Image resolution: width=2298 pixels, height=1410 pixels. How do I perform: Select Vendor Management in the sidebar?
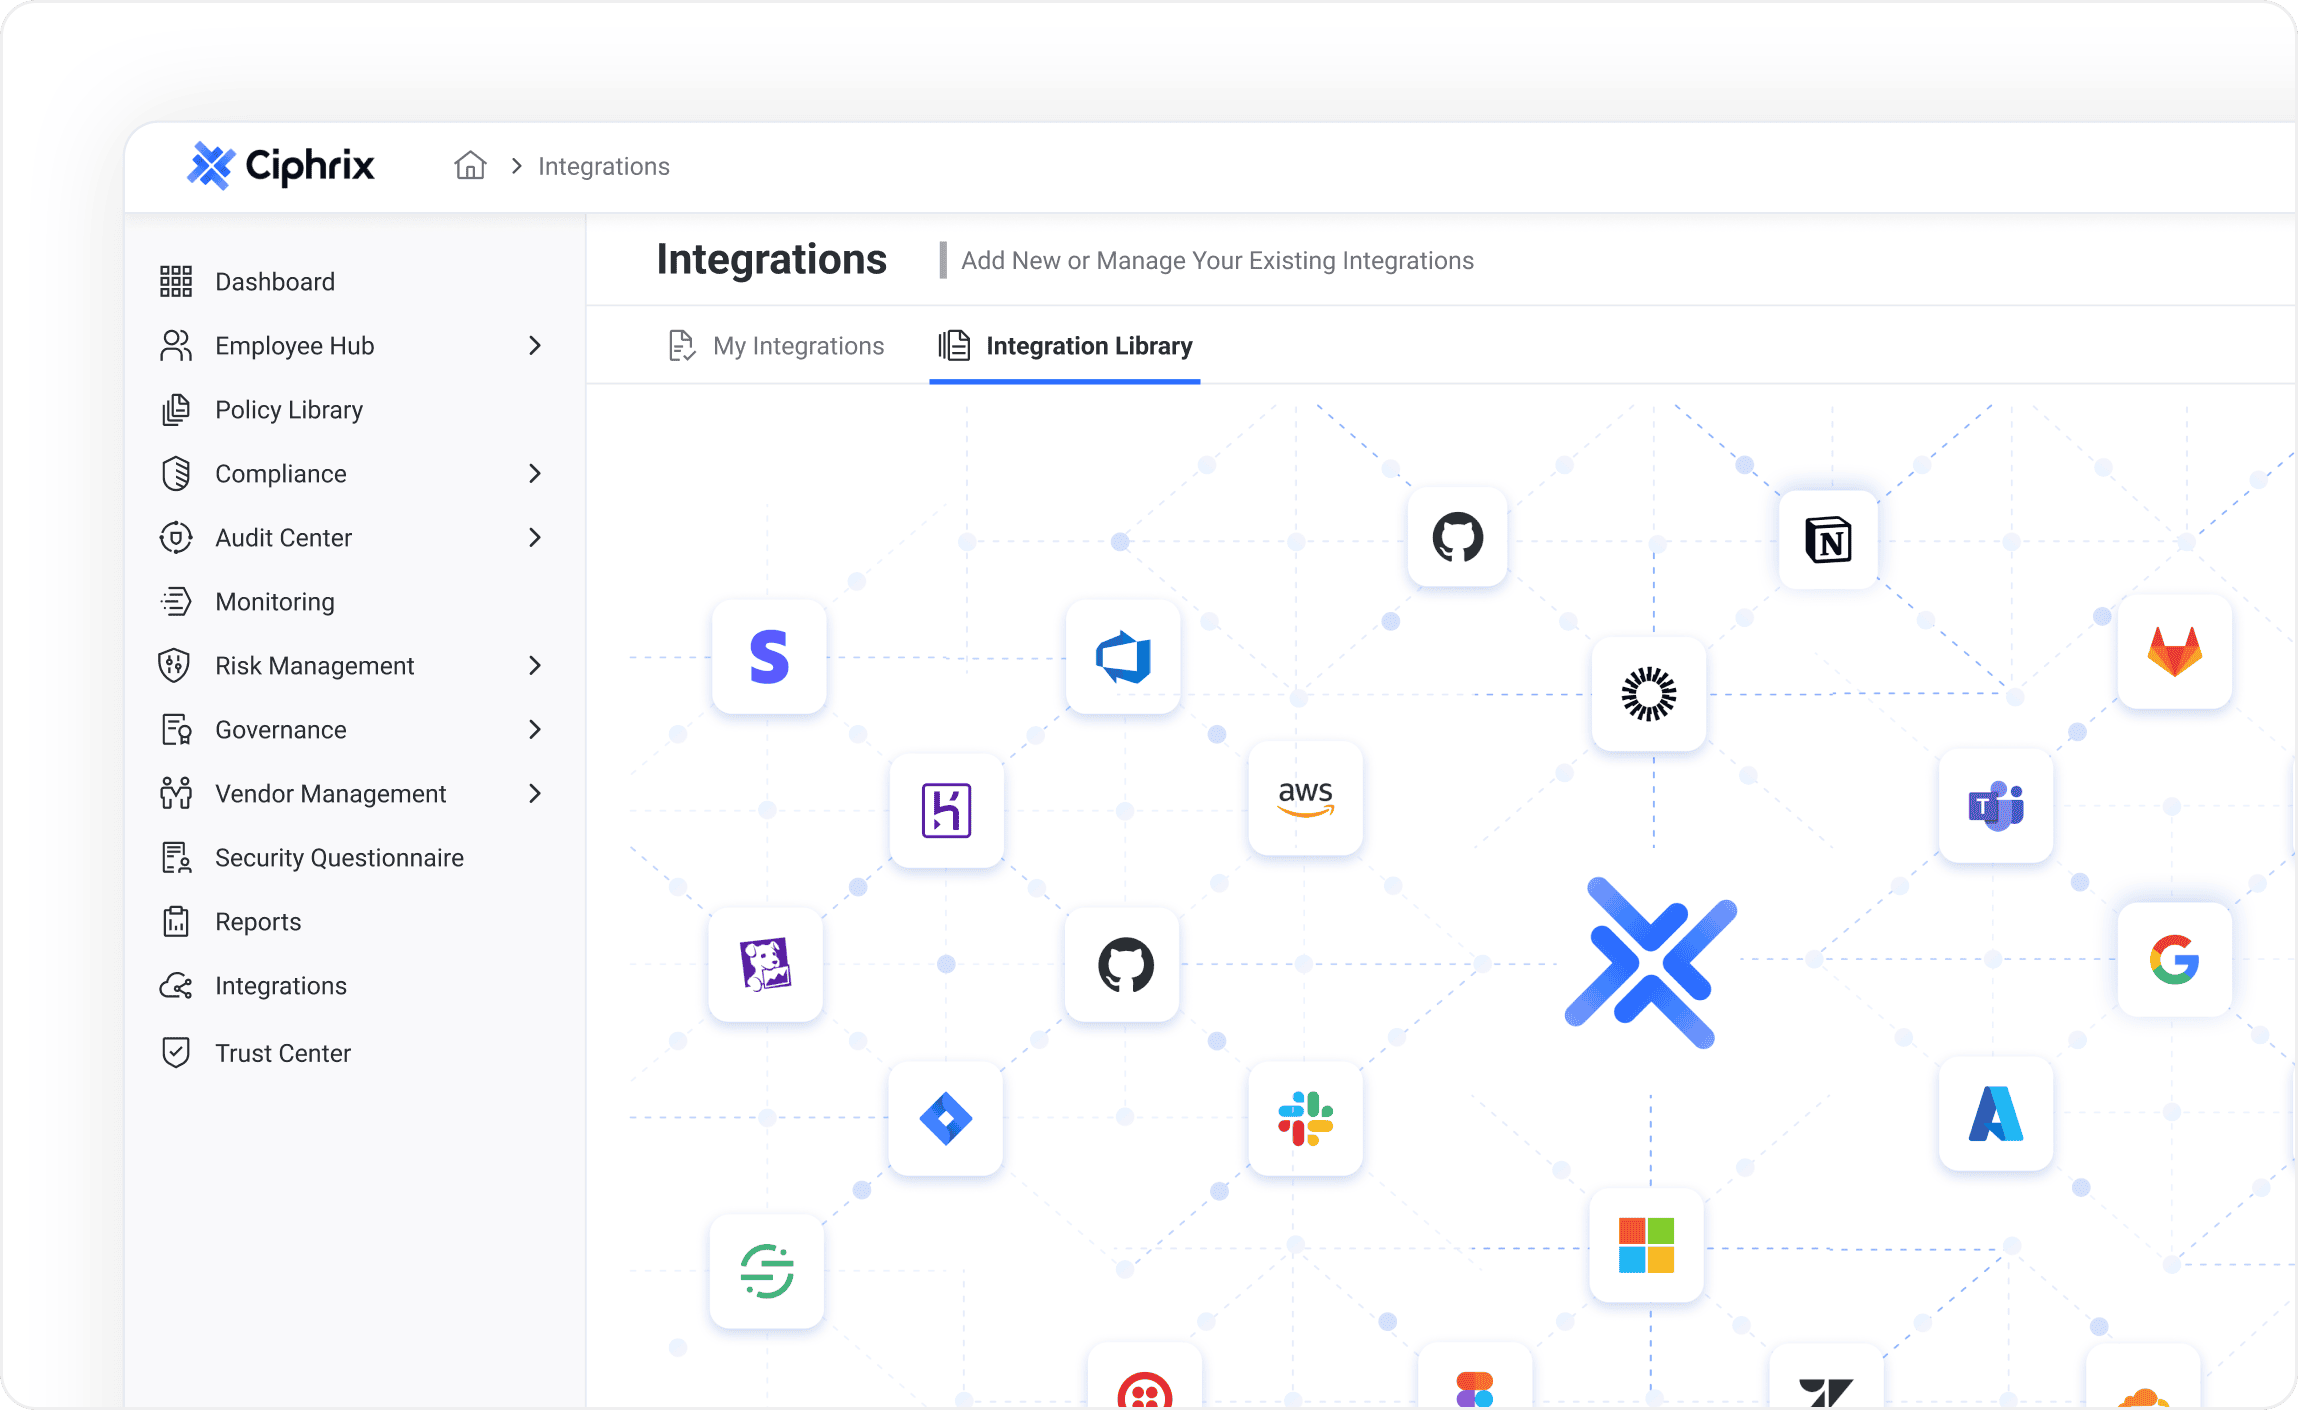331,794
